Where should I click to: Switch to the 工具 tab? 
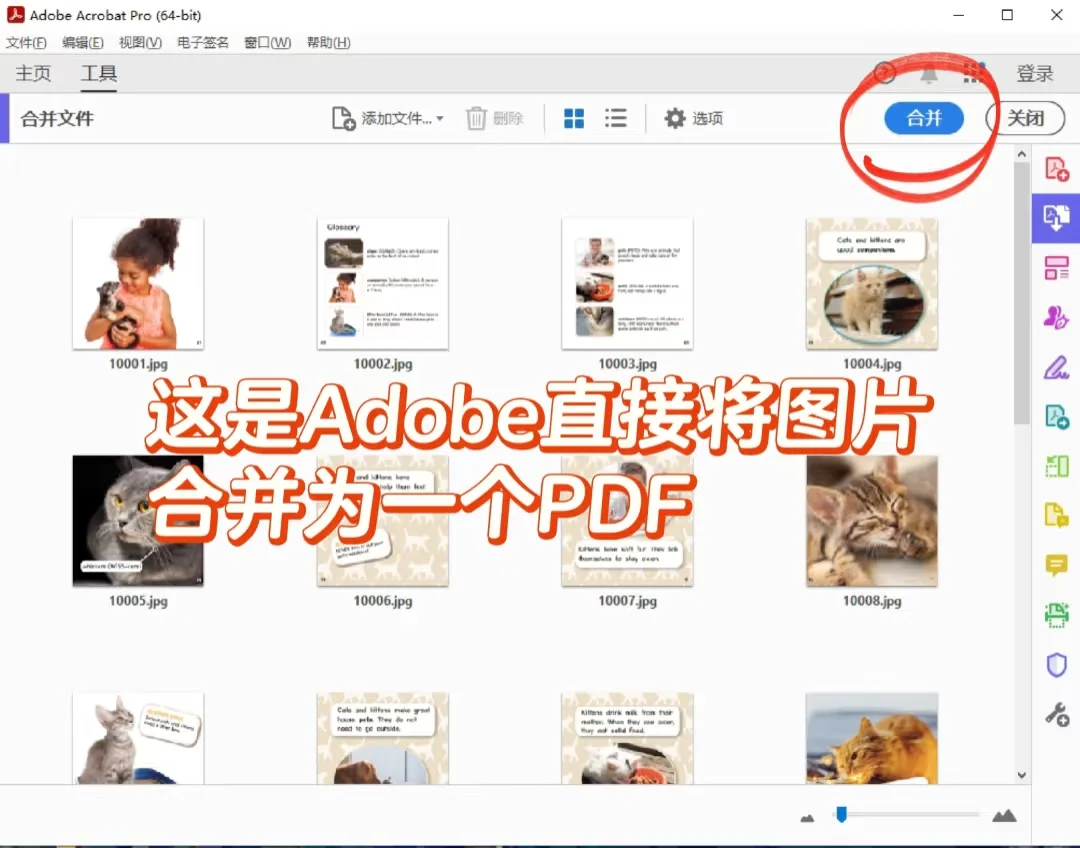tap(98, 73)
